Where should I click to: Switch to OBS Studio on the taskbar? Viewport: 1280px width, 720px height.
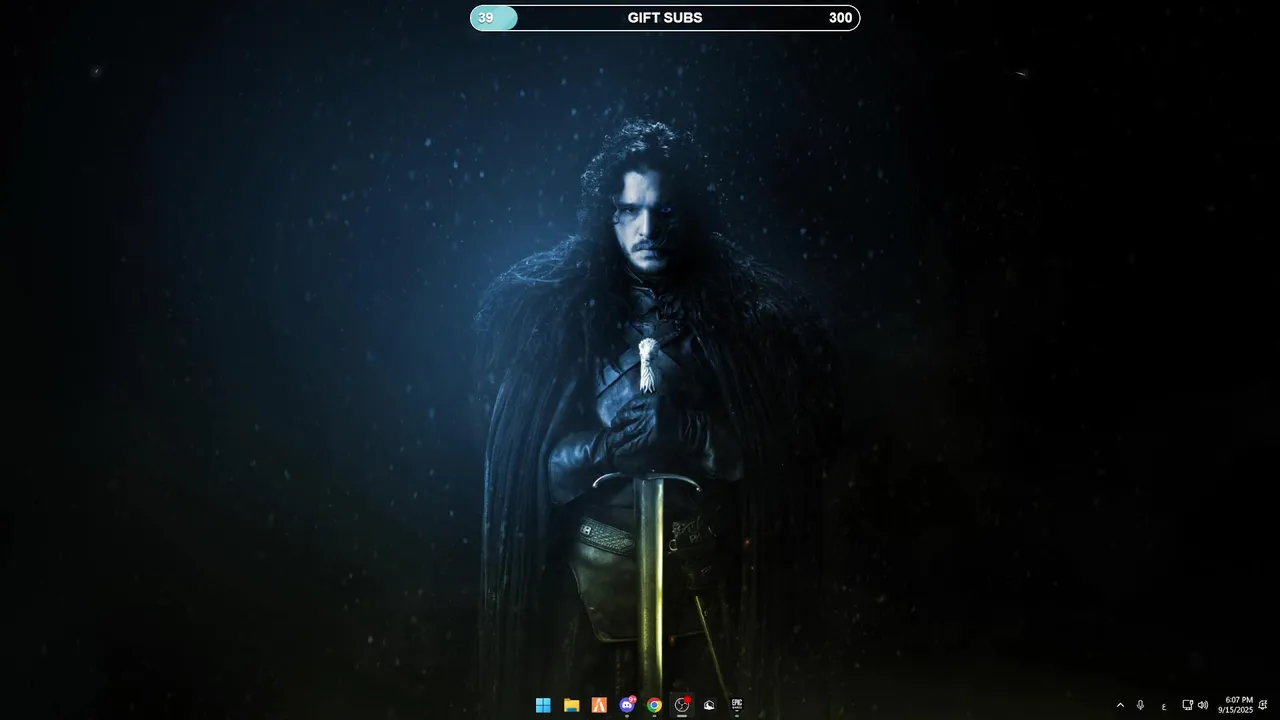682,705
